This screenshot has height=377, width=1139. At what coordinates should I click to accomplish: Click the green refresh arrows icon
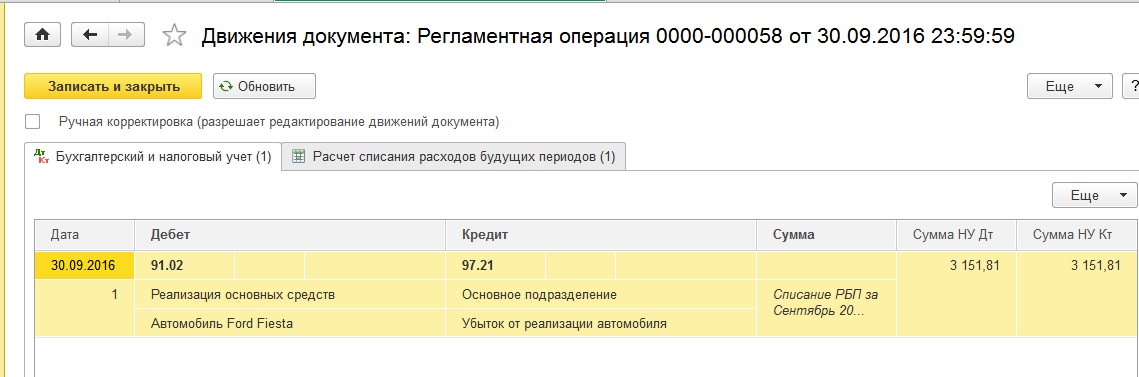(226, 86)
